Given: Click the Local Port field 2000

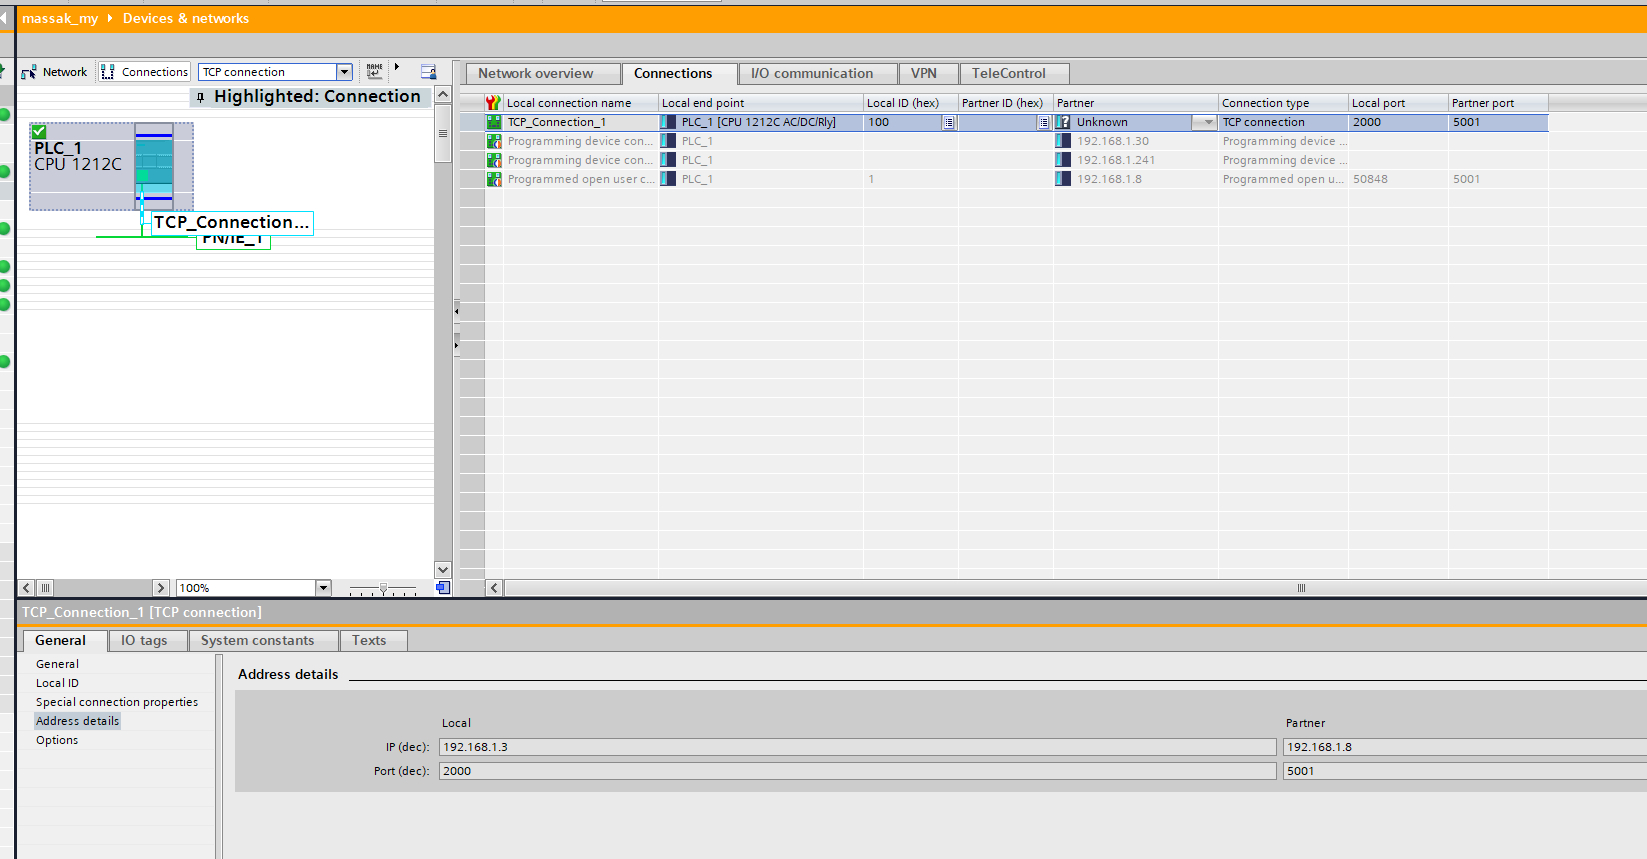Looking at the screenshot, I should click(x=857, y=771).
